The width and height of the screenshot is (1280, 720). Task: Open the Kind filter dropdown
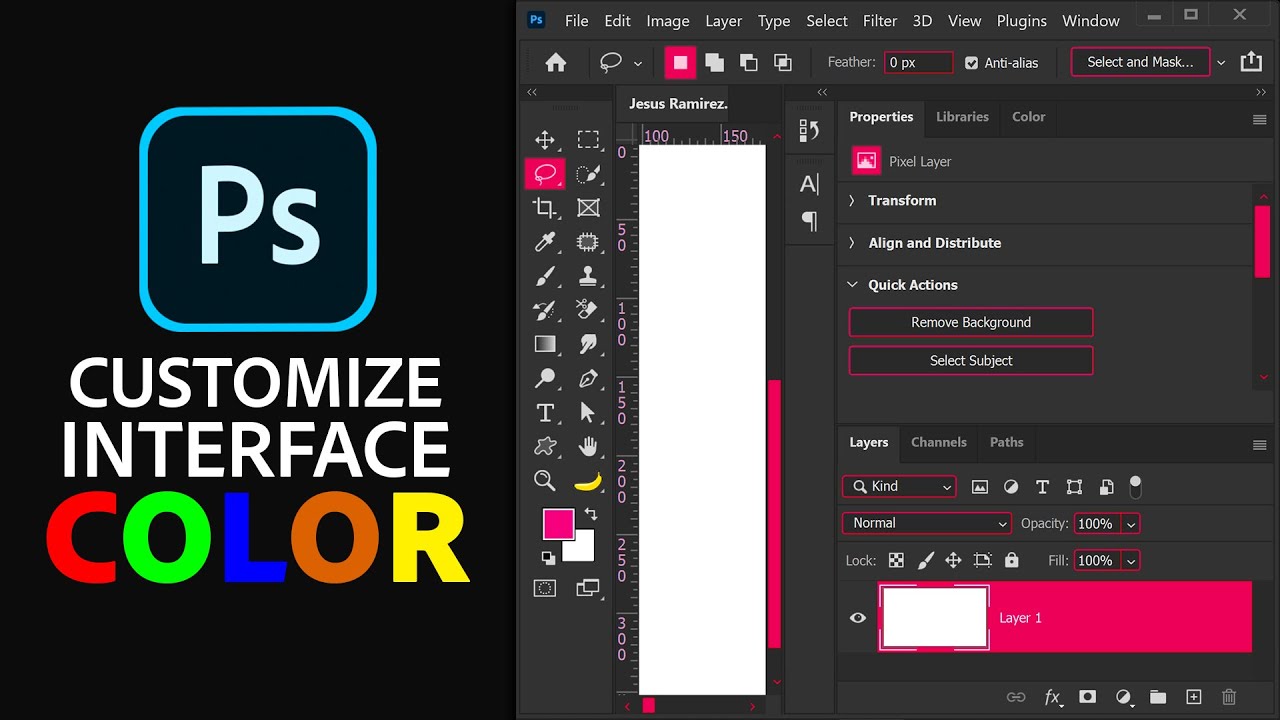[899, 486]
